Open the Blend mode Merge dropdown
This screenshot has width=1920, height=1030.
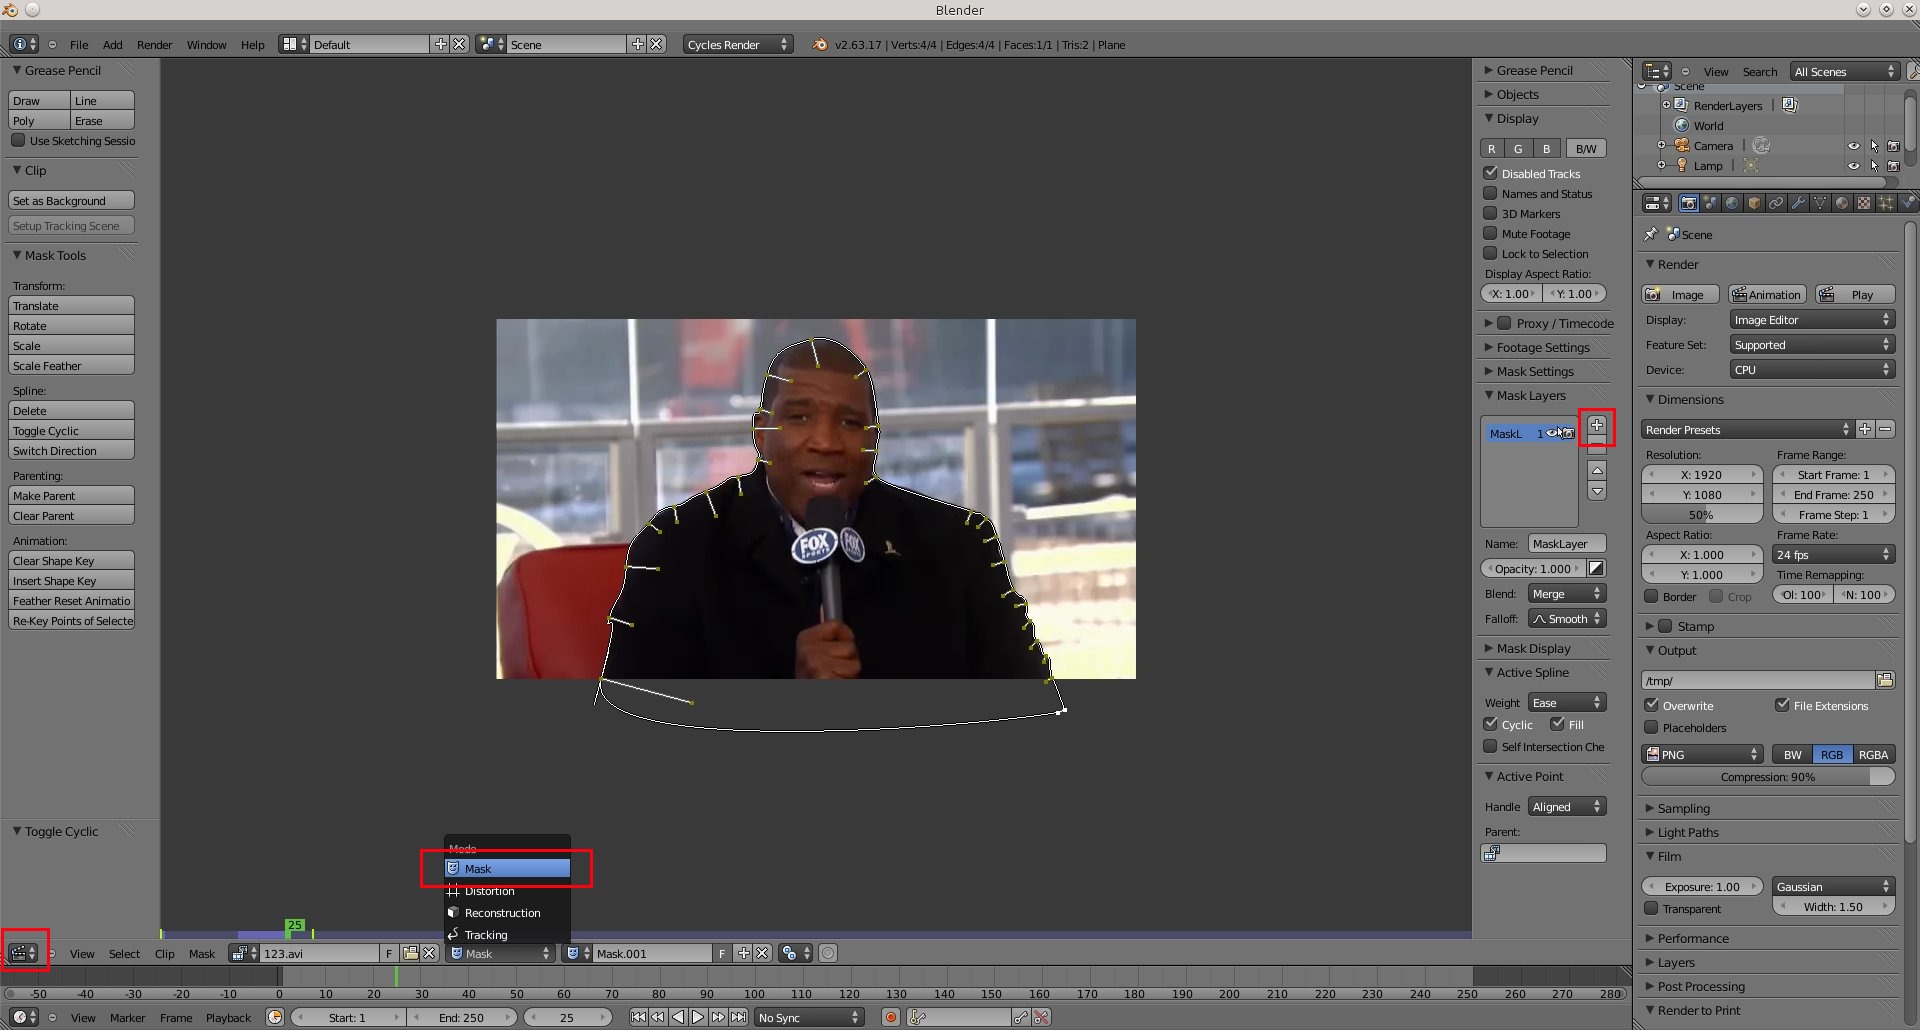click(1567, 594)
